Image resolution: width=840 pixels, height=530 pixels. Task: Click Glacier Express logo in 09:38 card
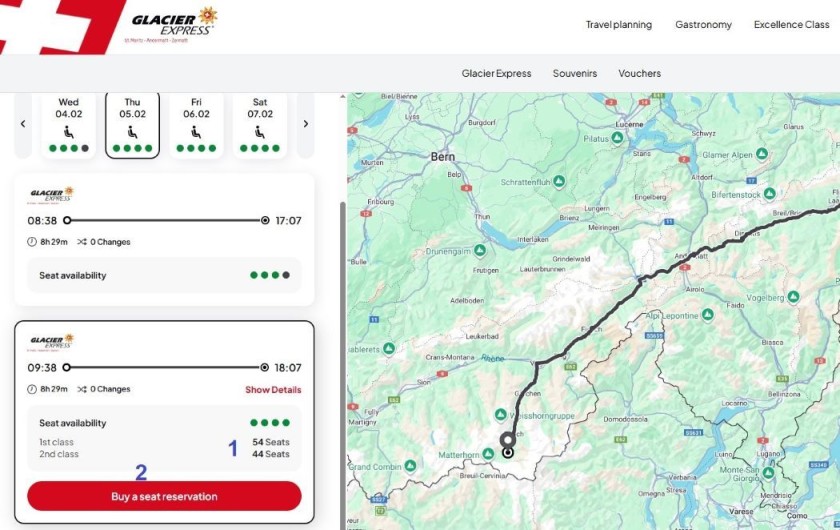[x=51, y=342]
